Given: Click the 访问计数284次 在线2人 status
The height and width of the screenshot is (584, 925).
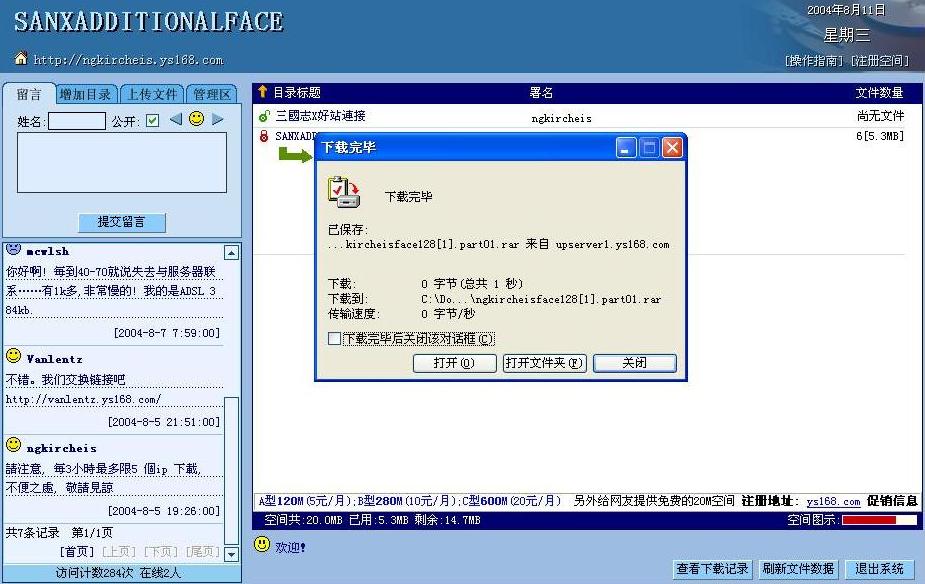Looking at the screenshot, I should point(119,572).
